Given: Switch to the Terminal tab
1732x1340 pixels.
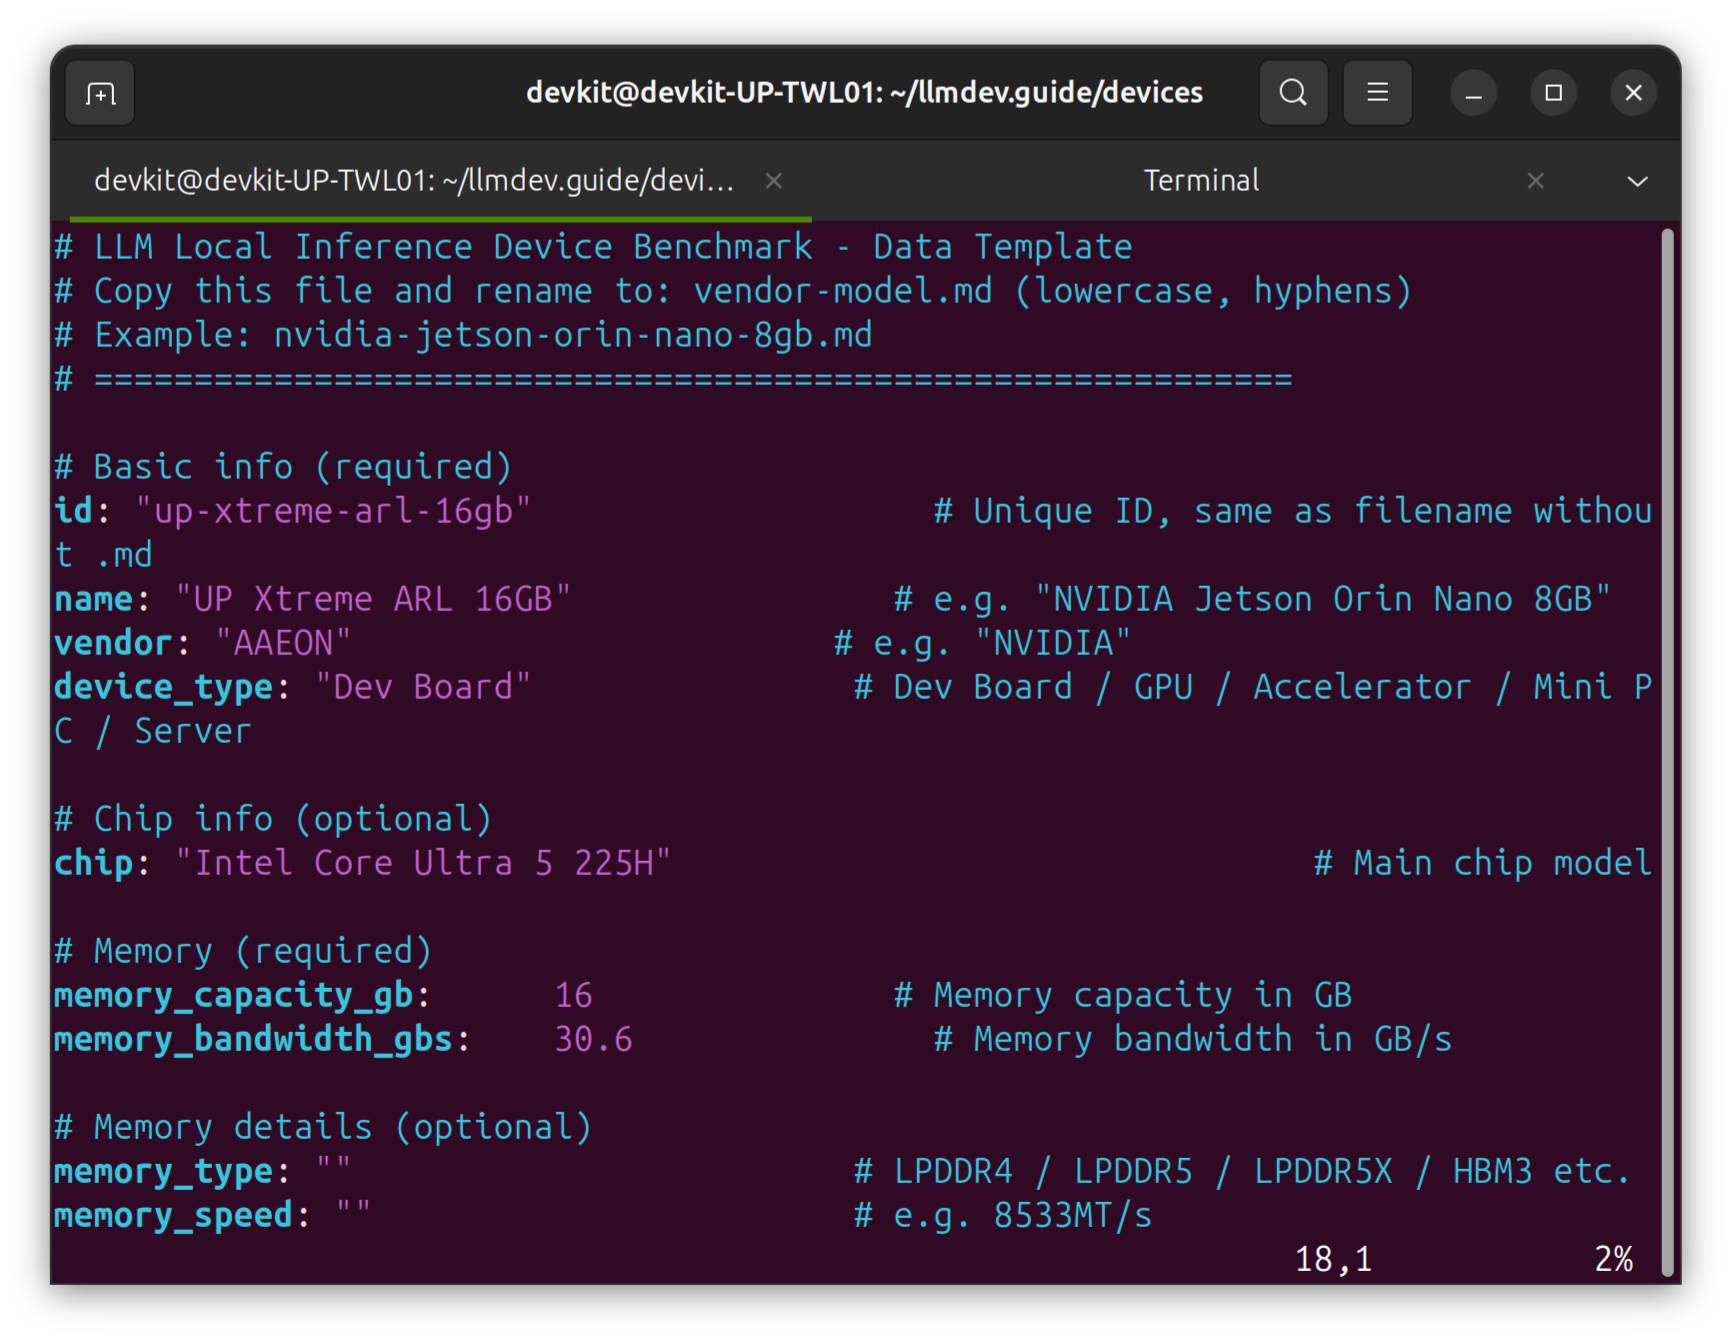Looking at the screenshot, I should [x=1201, y=181].
